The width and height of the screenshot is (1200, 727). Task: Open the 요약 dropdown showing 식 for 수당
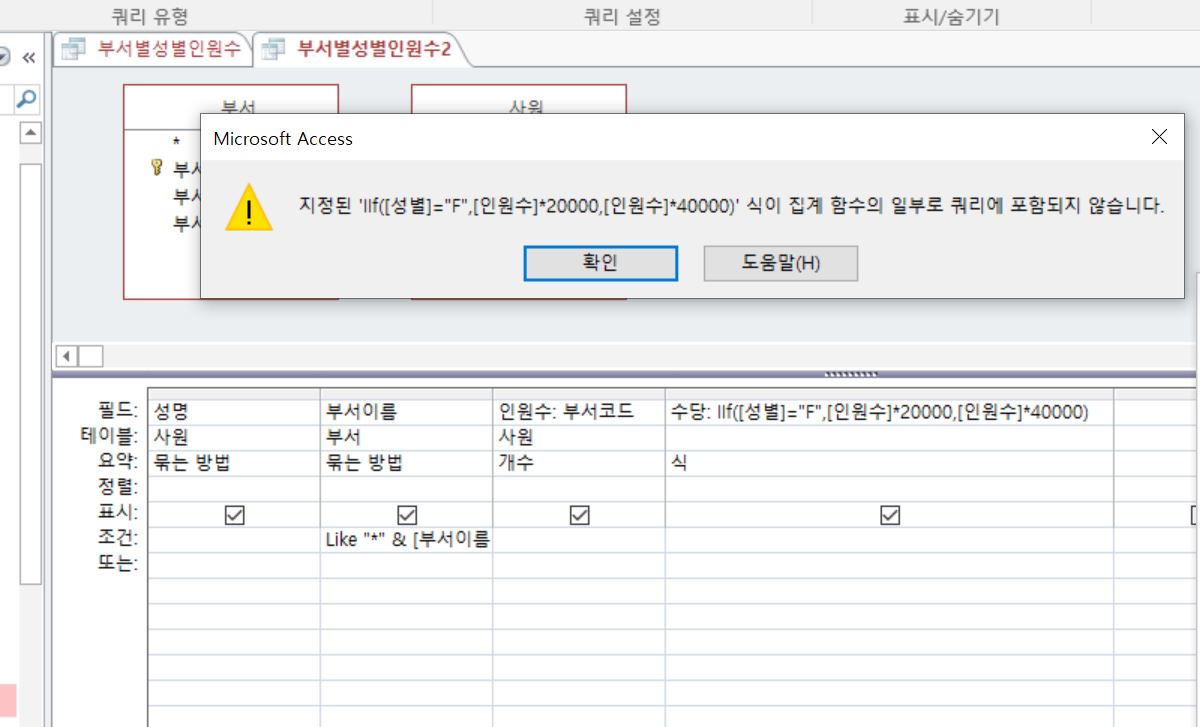point(888,463)
